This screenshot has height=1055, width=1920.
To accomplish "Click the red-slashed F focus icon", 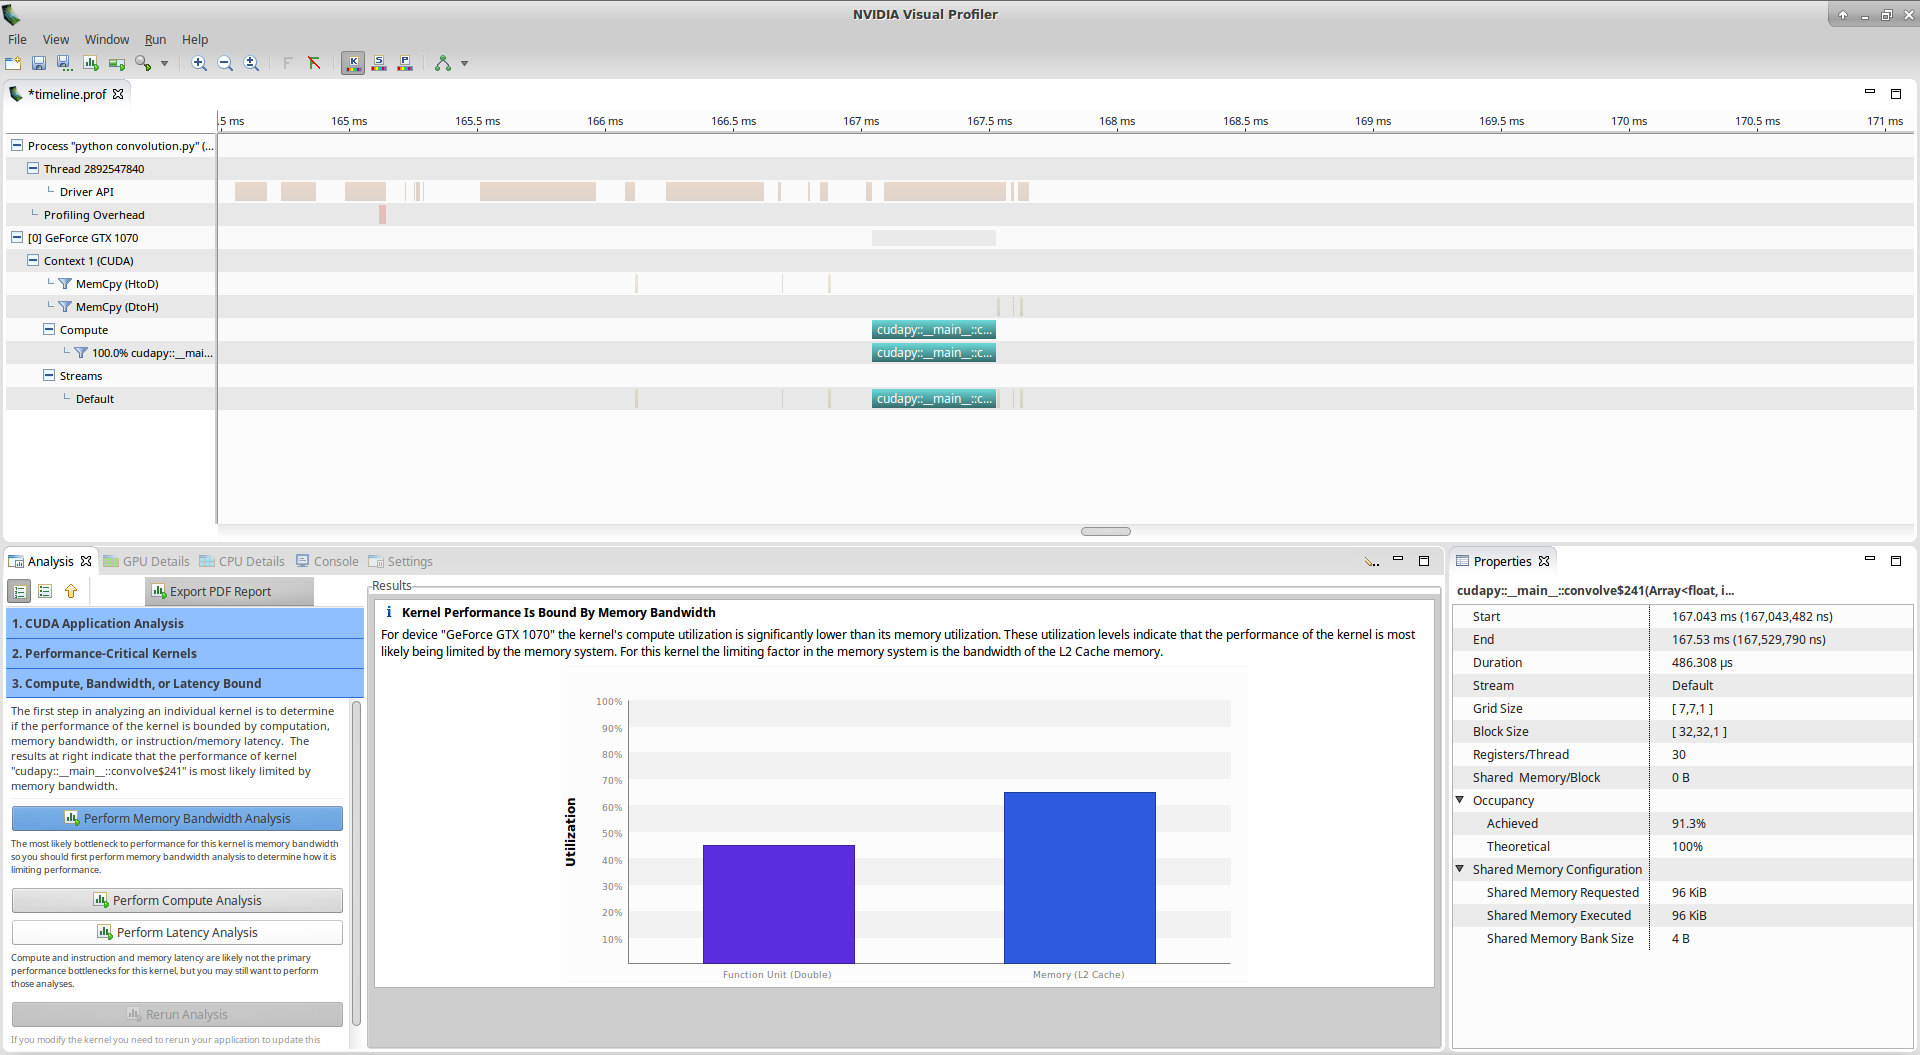I will [x=314, y=63].
